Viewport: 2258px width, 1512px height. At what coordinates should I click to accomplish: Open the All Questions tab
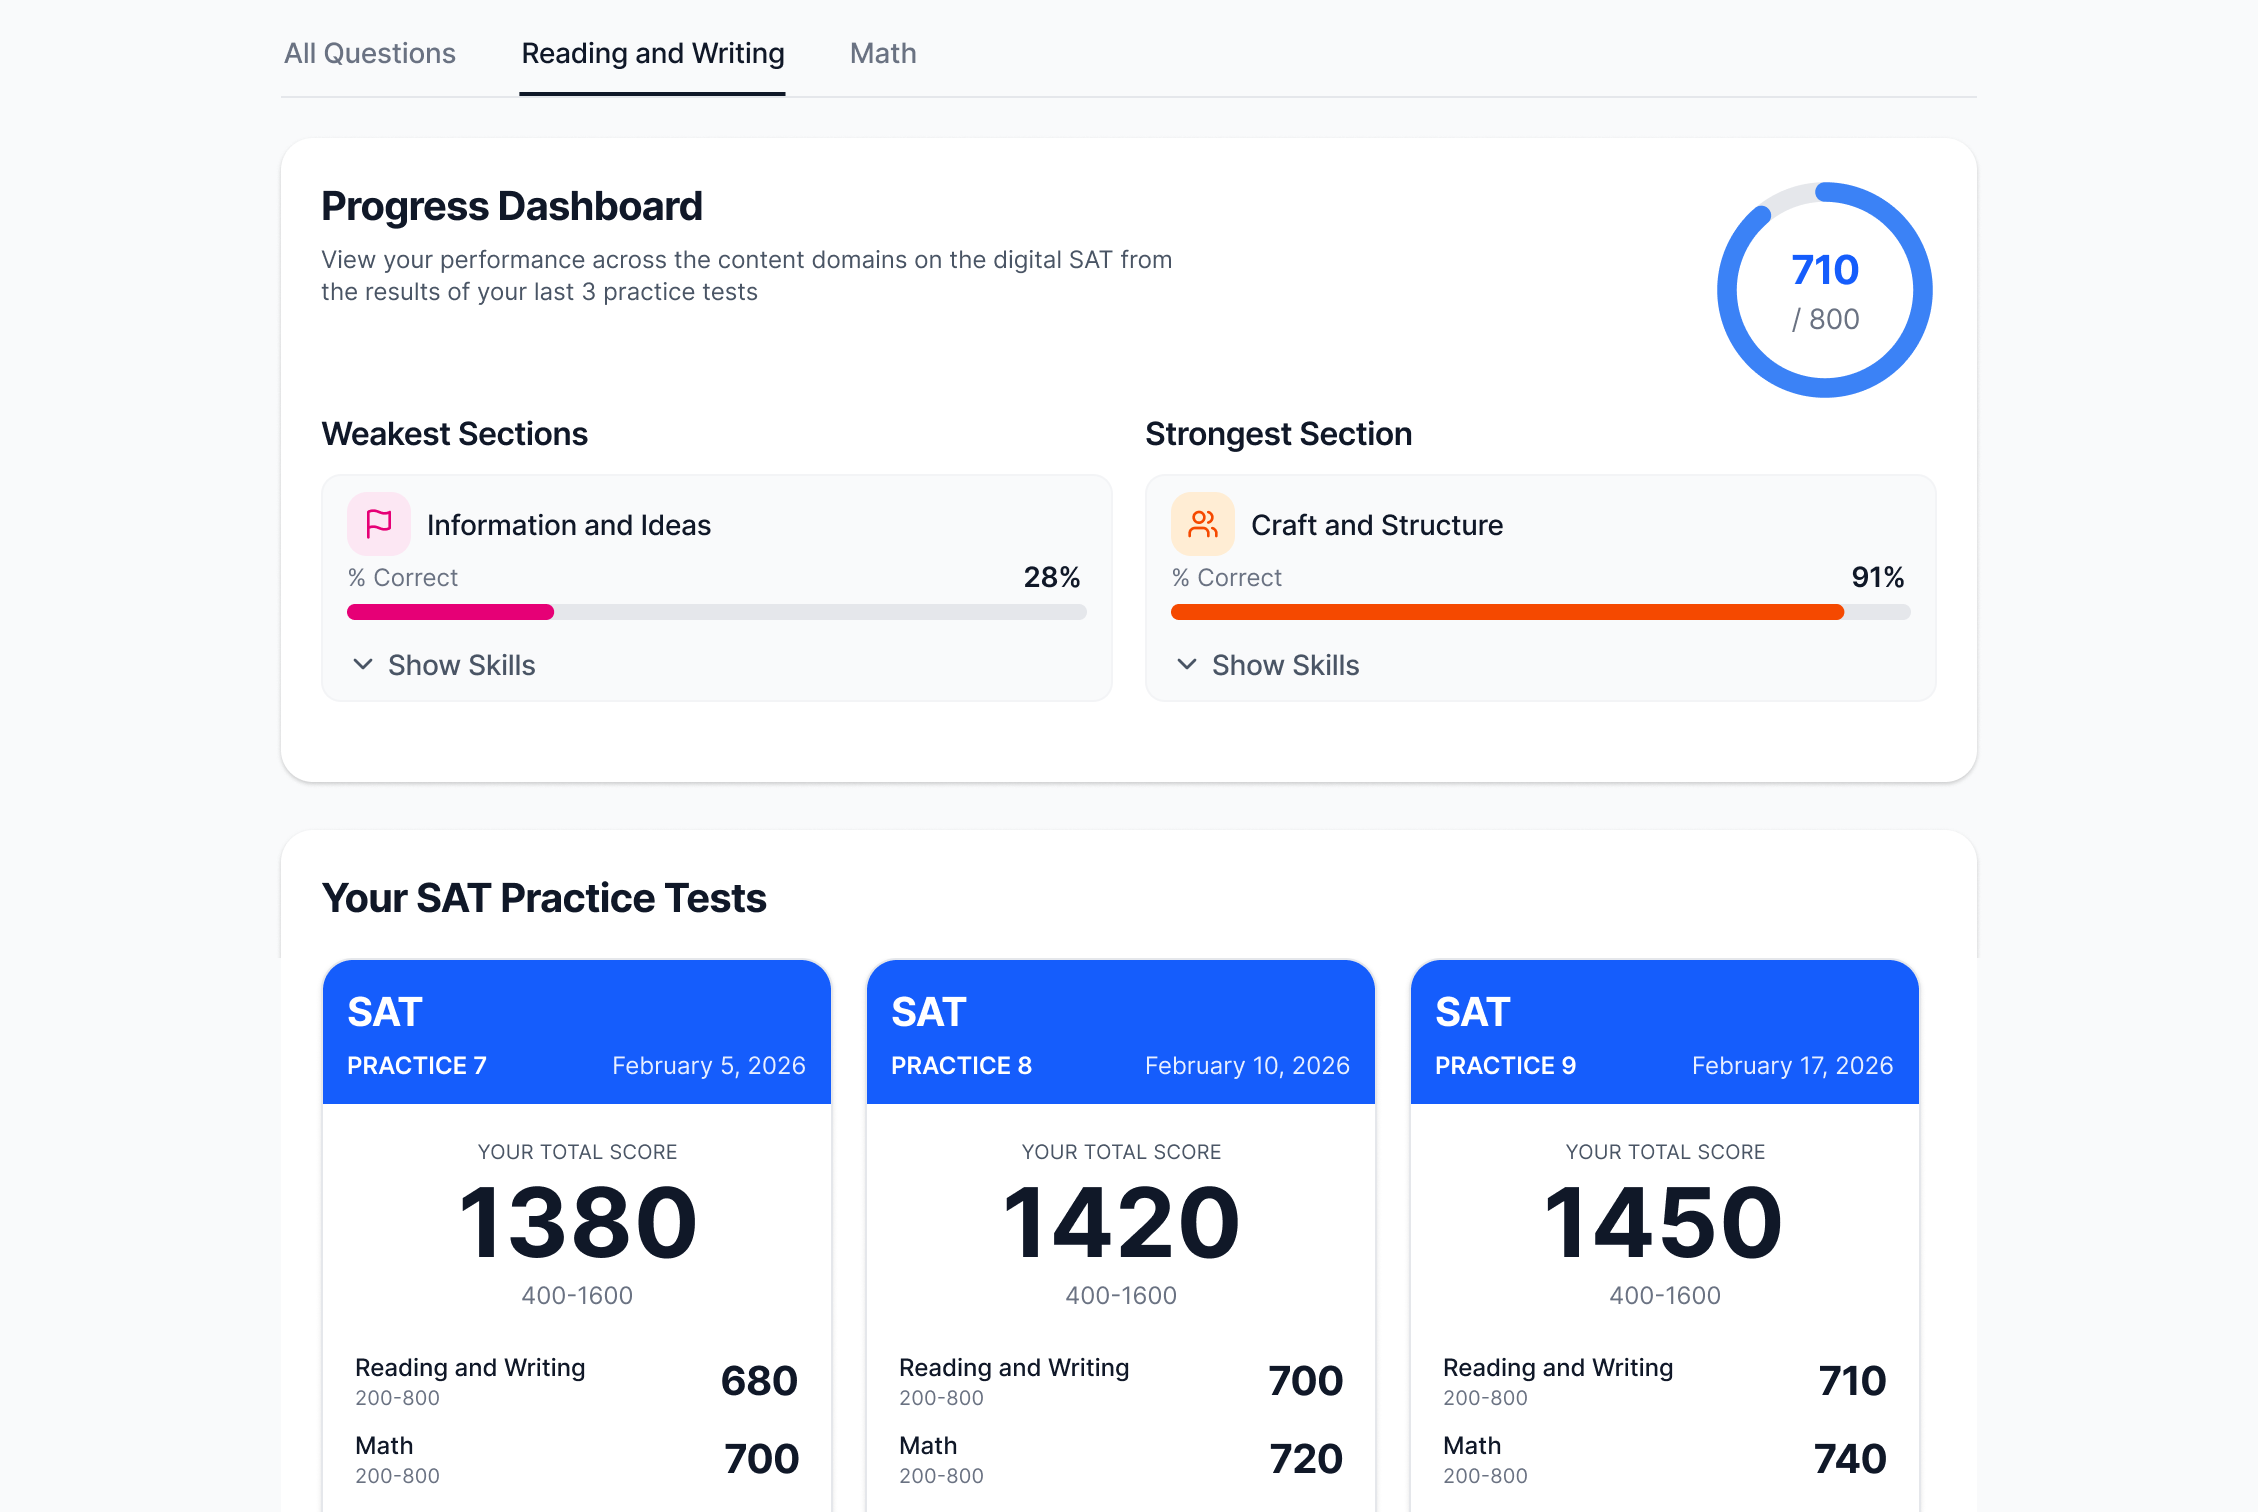point(369,53)
